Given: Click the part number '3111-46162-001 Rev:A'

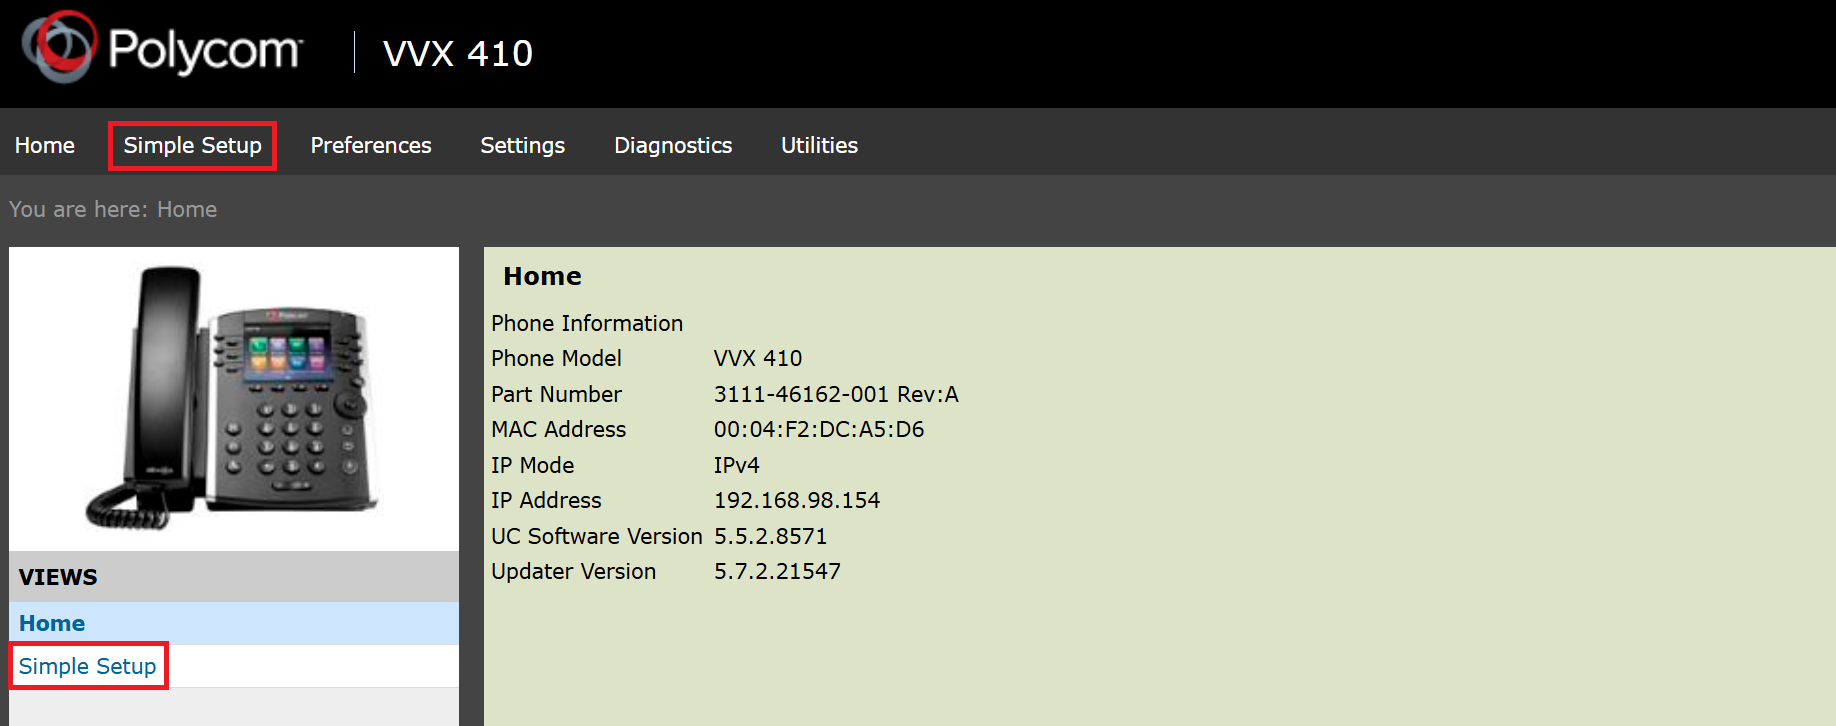Looking at the screenshot, I should click(836, 394).
